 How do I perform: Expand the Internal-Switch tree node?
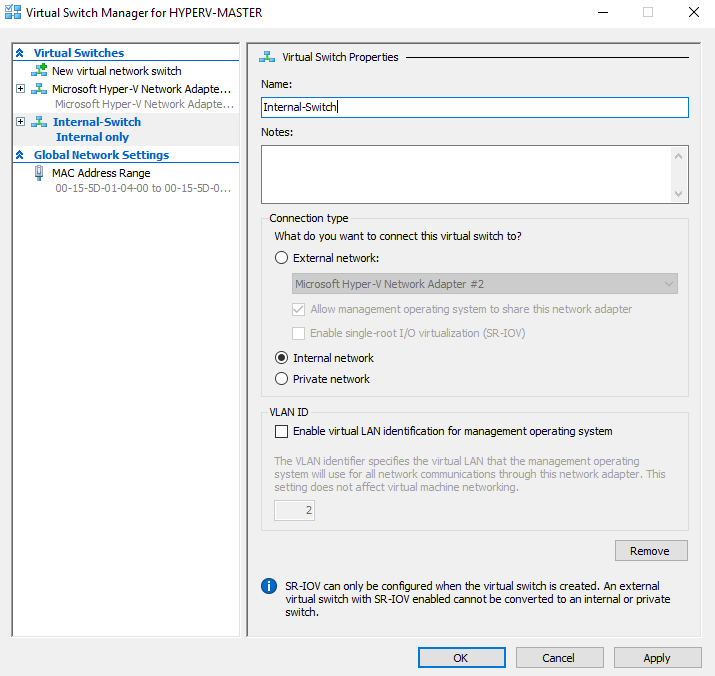(21, 122)
